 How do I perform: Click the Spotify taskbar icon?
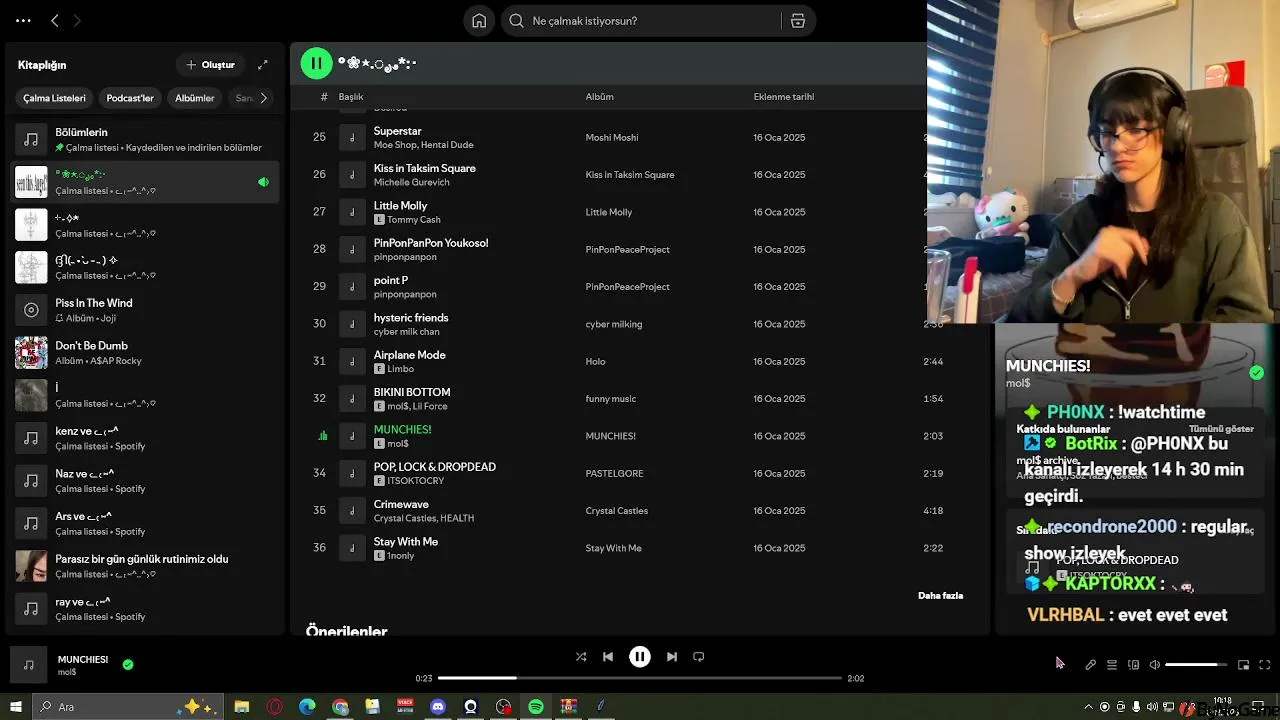click(536, 707)
